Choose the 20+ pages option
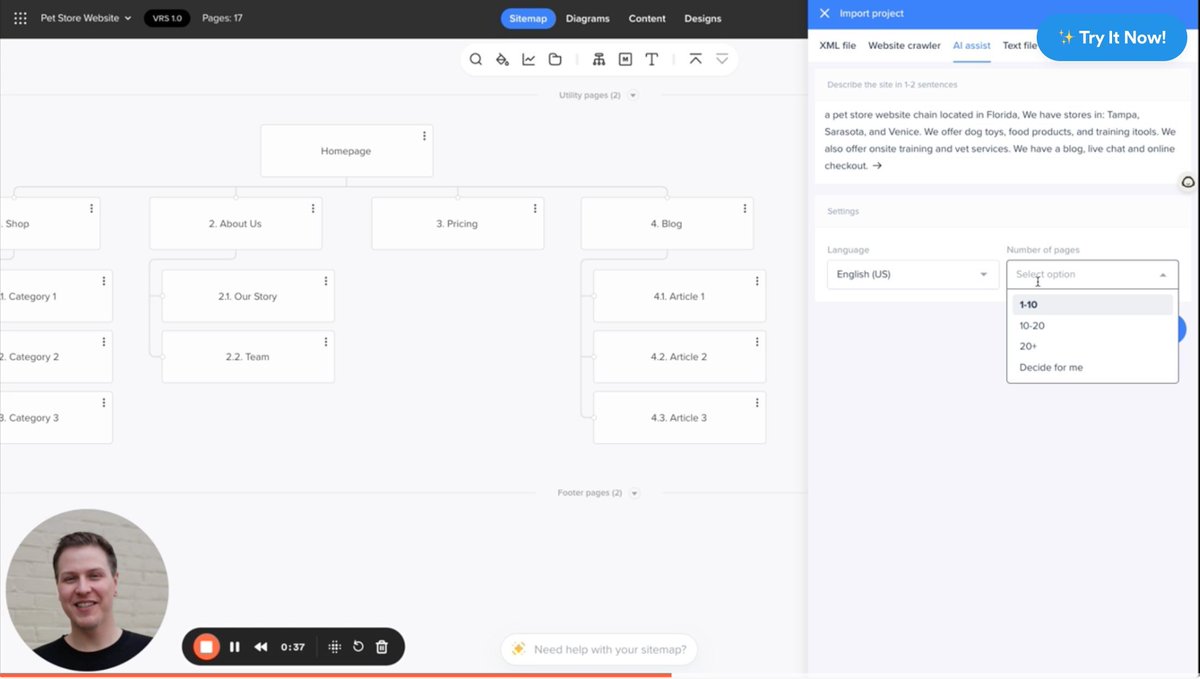Screen dimensions: 1200x679 tap(1092, 347)
